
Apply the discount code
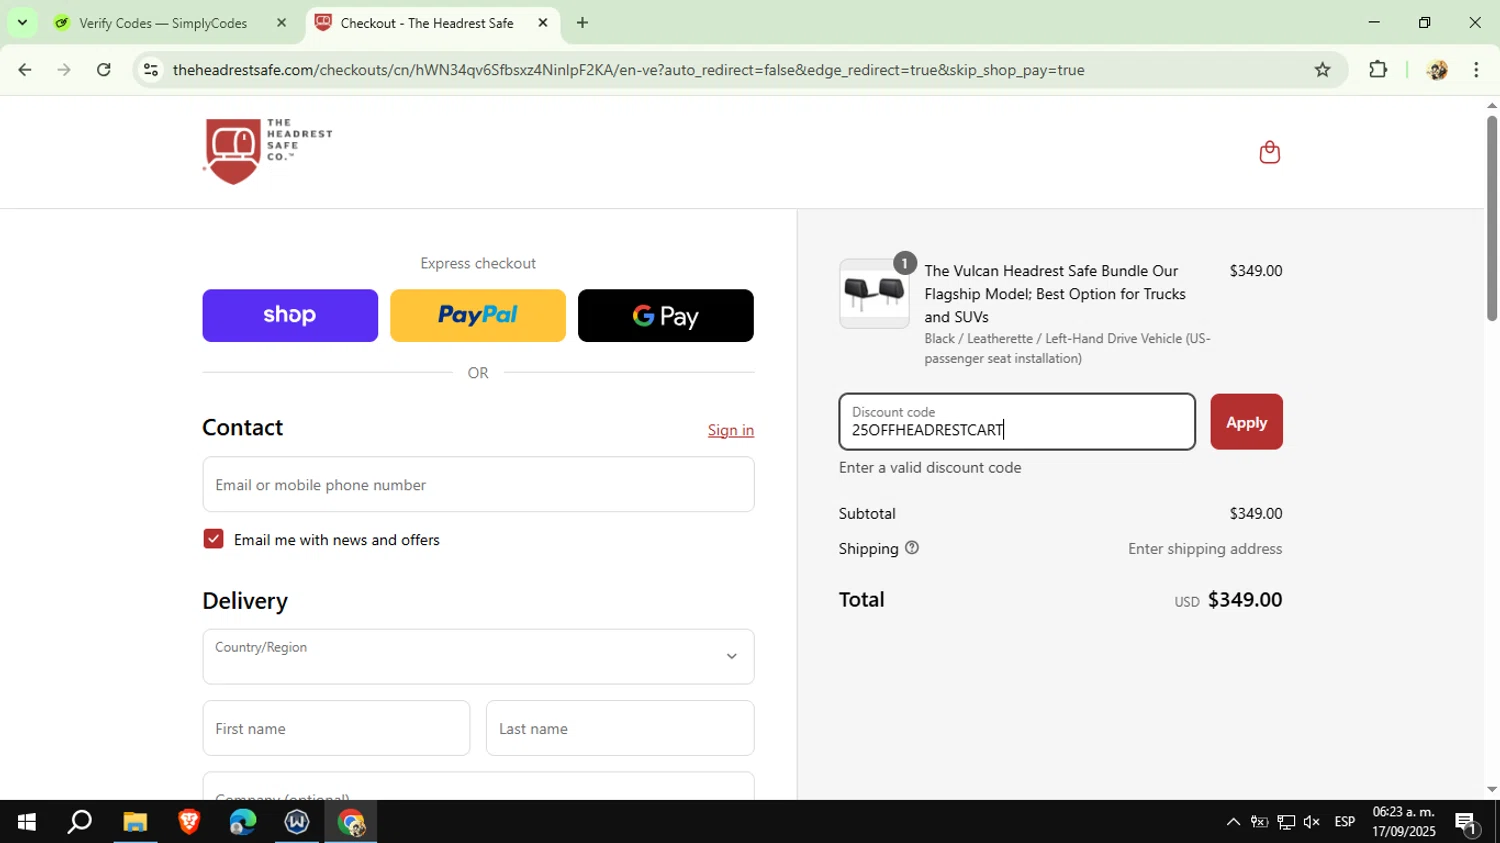pyautogui.click(x=1246, y=422)
